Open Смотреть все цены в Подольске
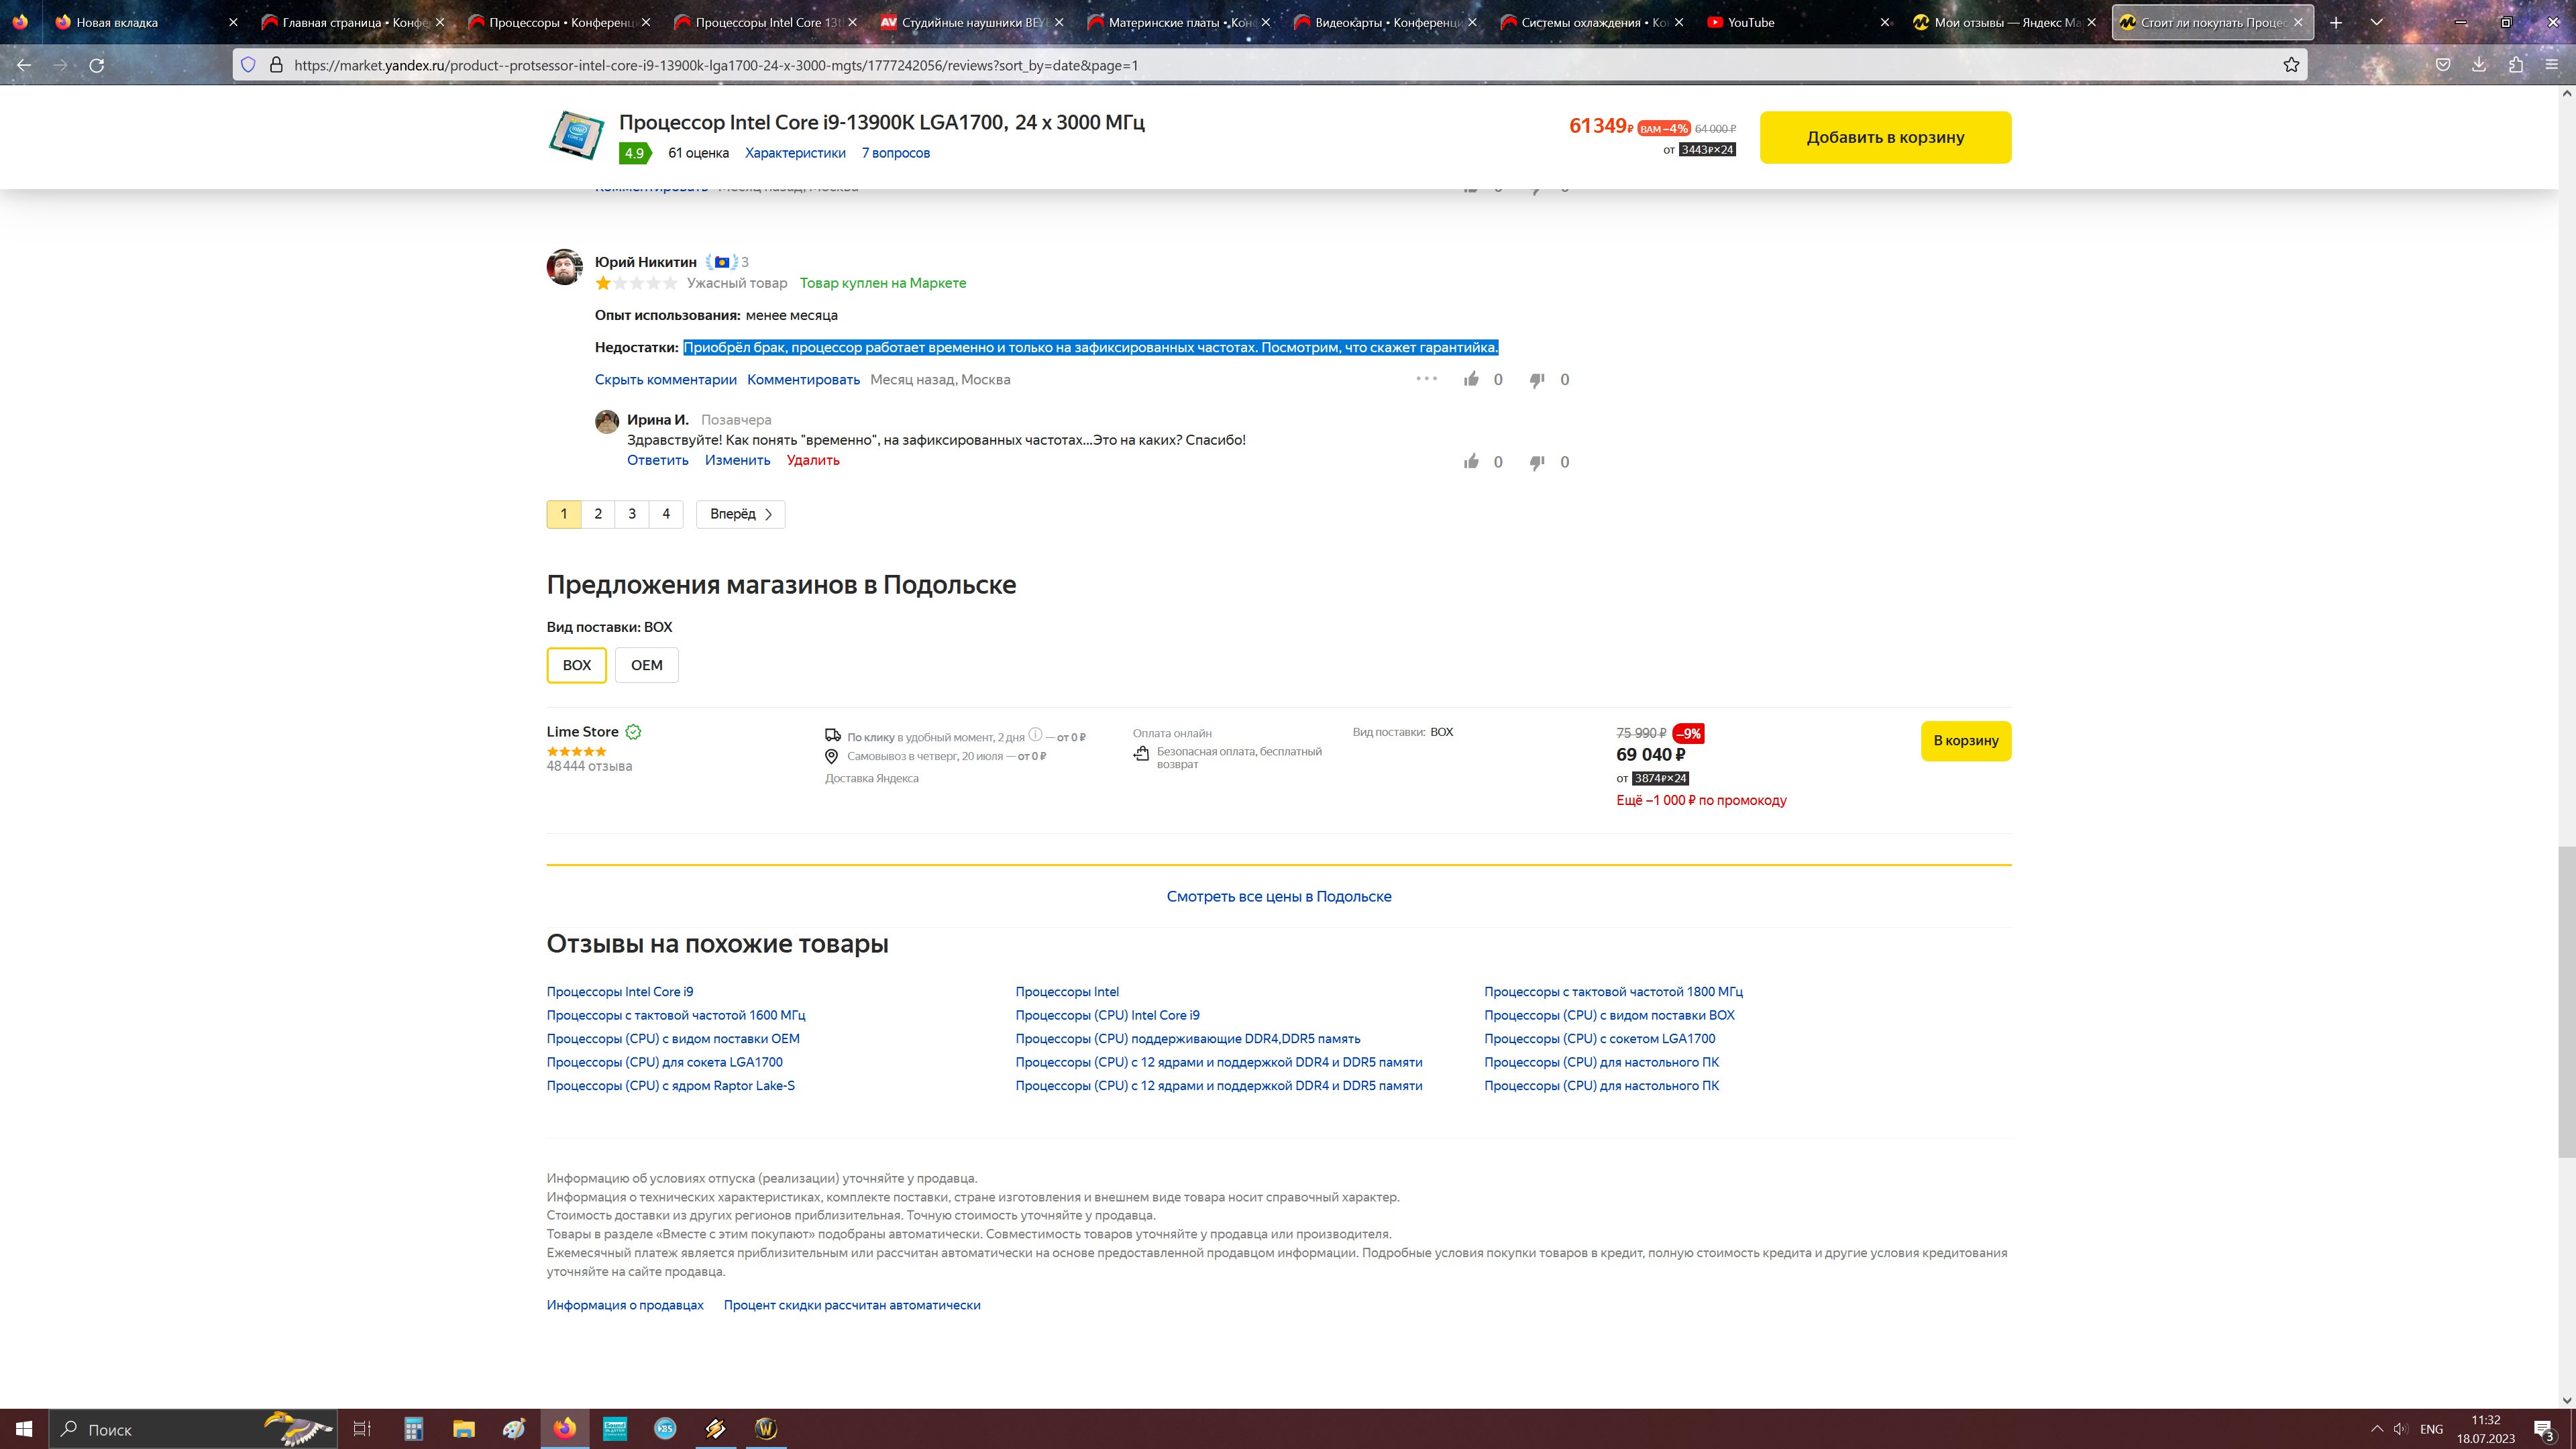The width and height of the screenshot is (2576, 1449). coord(1278,896)
